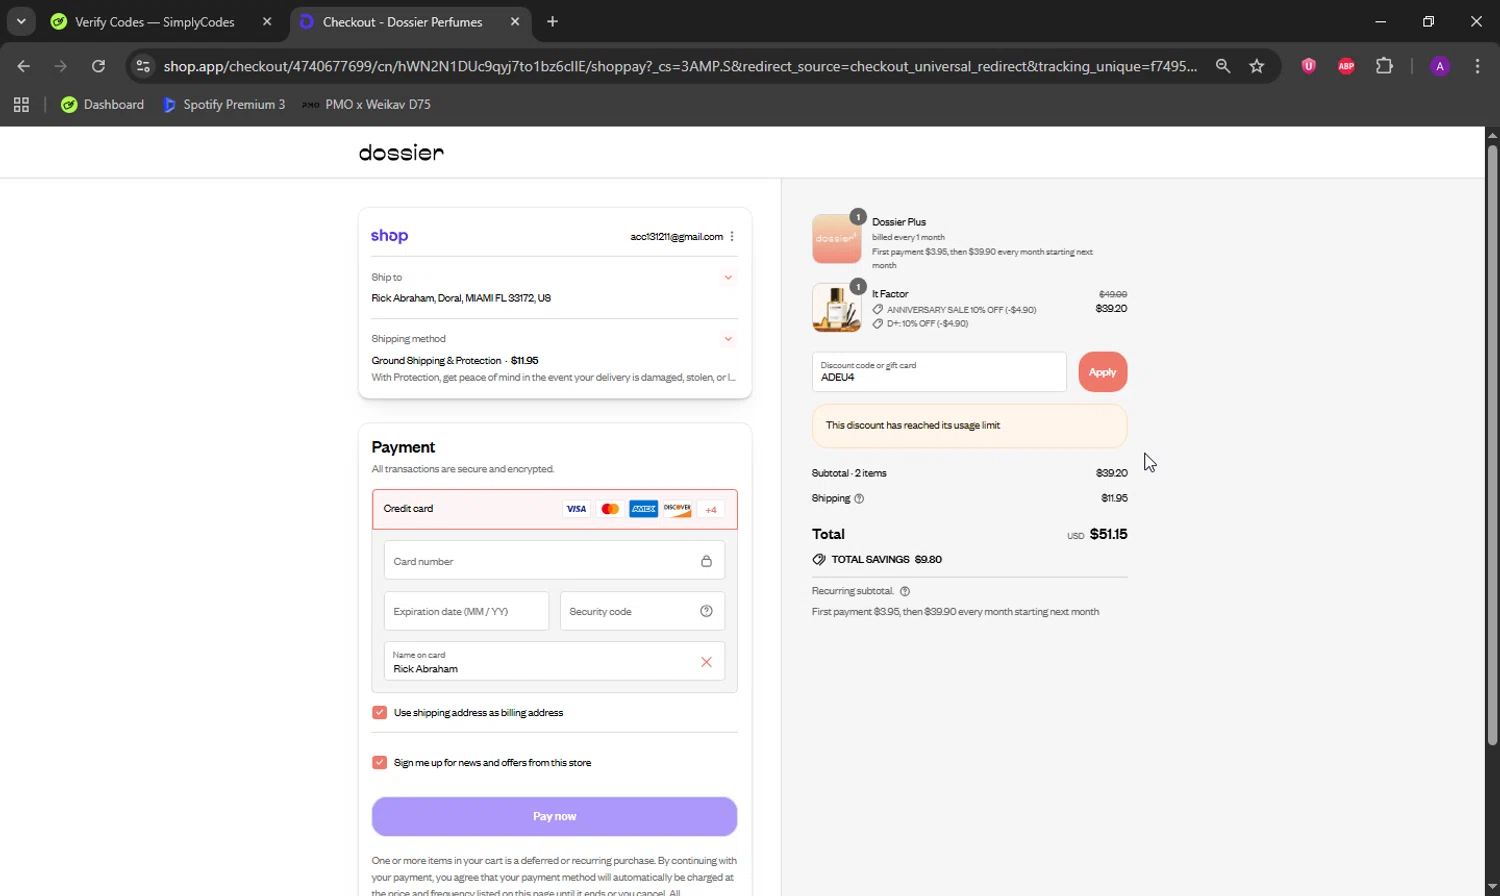1500x896 pixels.
Task: Click the shop.app checkout URL field
Action: 680,66
